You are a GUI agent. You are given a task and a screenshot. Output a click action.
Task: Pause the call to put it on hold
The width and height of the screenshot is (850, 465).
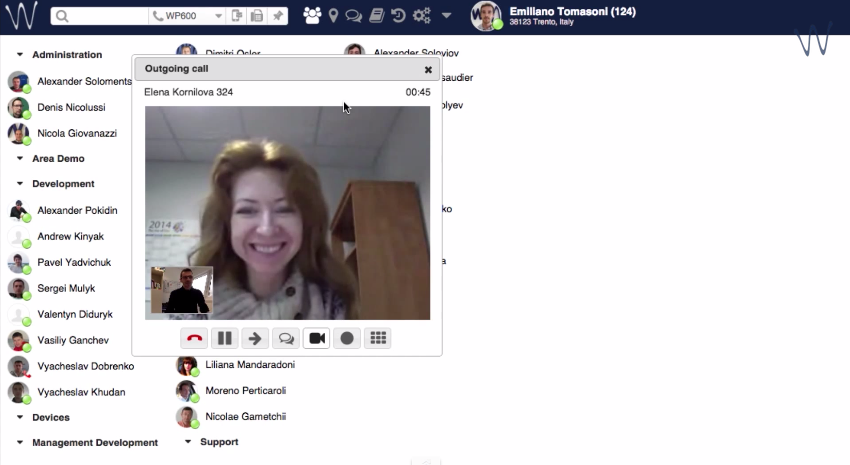click(225, 339)
